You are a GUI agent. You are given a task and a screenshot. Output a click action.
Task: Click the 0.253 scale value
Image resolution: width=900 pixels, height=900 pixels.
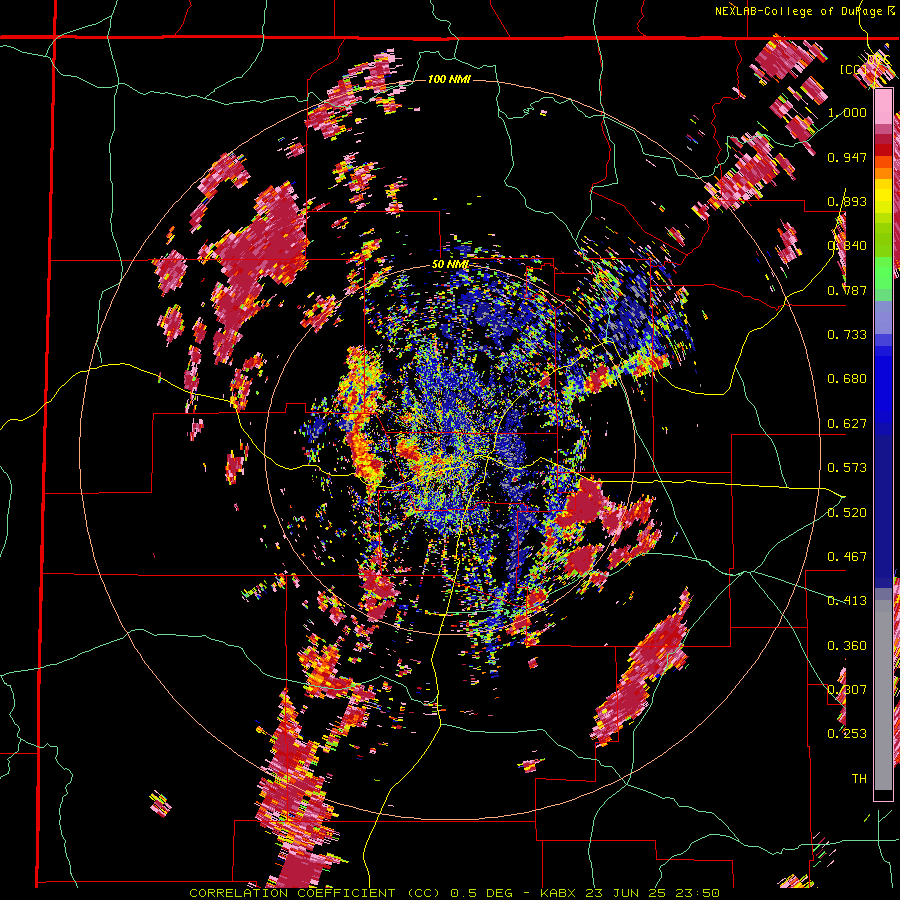[847, 734]
